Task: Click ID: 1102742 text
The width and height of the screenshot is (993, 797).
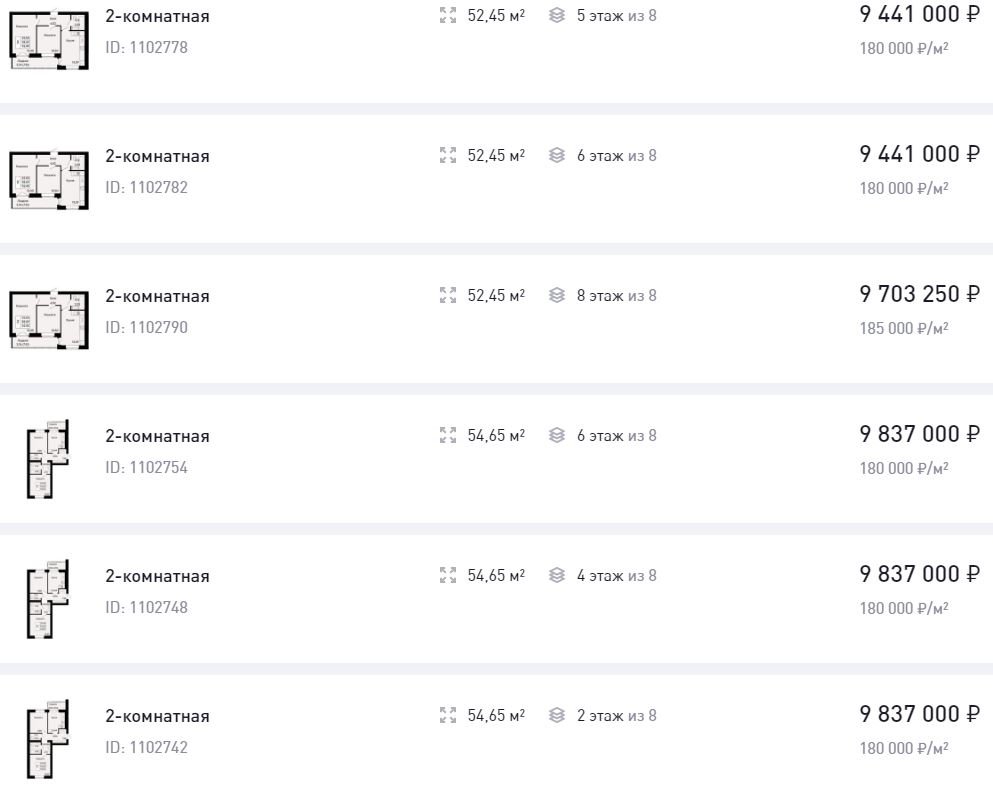Action: coord(146,747)
